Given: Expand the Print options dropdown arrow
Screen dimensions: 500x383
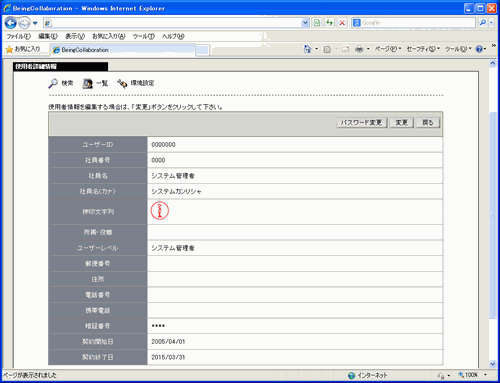Looking at the screenshot, I should pyautogui.click(x=368, y=49).
